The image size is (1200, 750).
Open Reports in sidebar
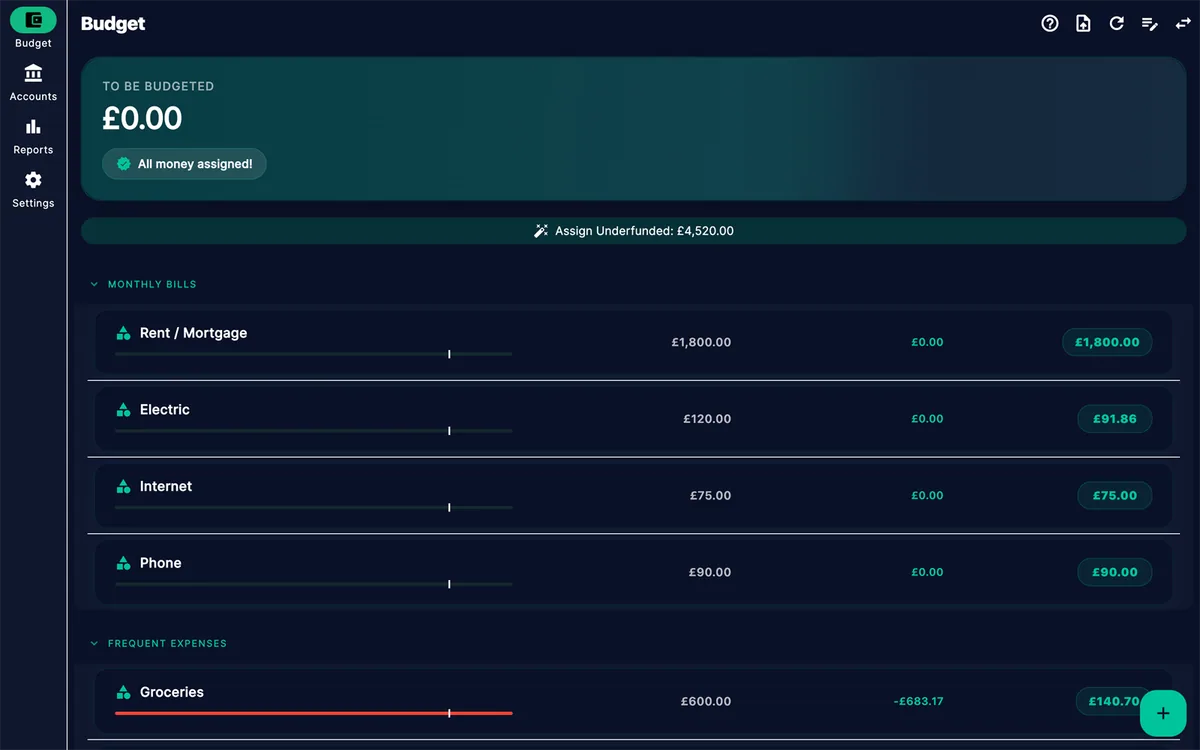33,135
